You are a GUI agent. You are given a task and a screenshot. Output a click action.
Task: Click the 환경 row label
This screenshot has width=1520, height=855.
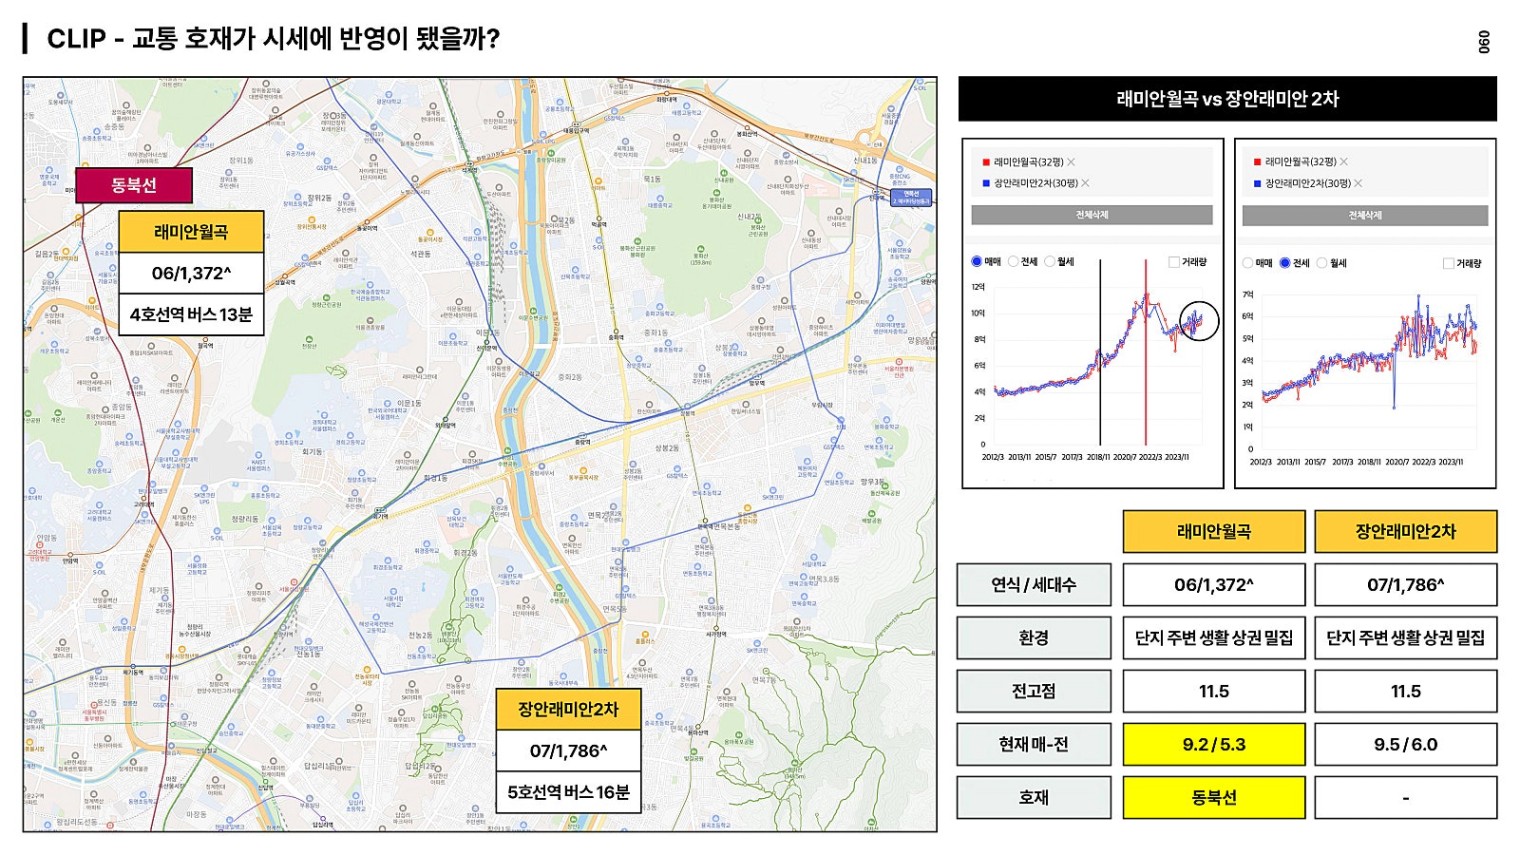click(x=1034, y=638)
